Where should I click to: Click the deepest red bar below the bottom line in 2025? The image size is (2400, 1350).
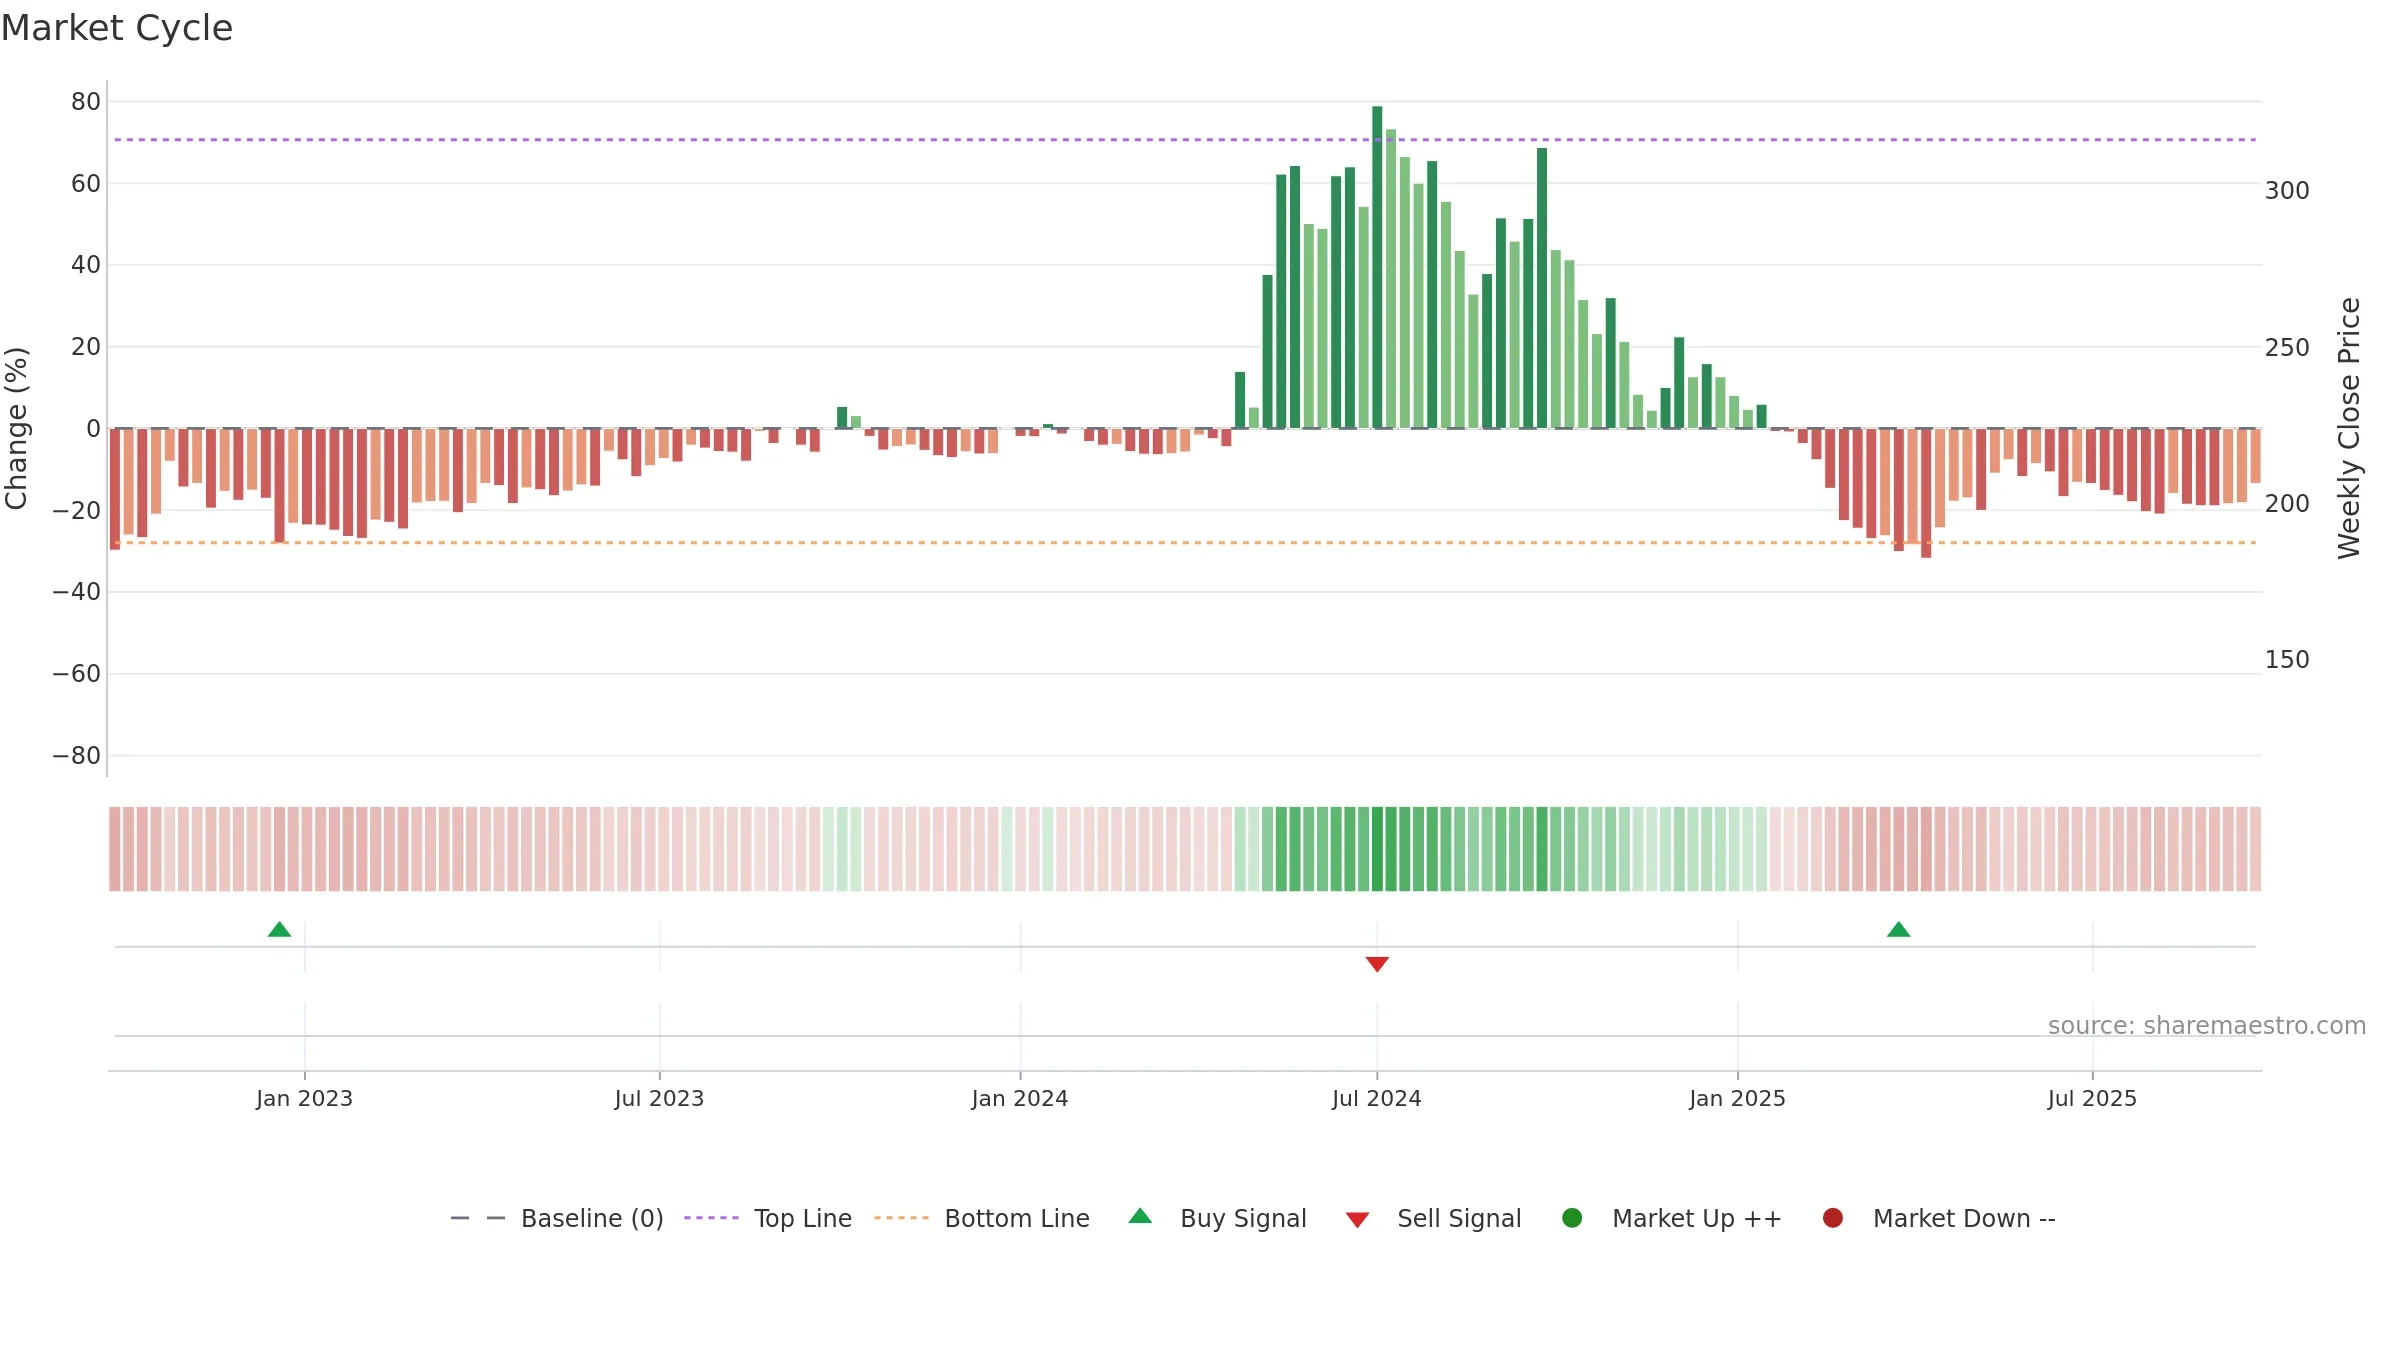click(1926, 493)
